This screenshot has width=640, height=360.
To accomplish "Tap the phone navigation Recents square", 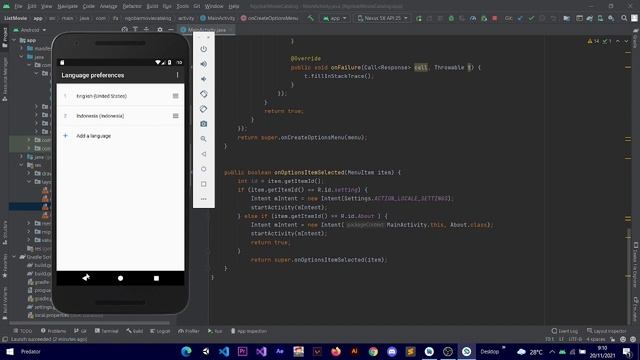I will tap(156, 278).
